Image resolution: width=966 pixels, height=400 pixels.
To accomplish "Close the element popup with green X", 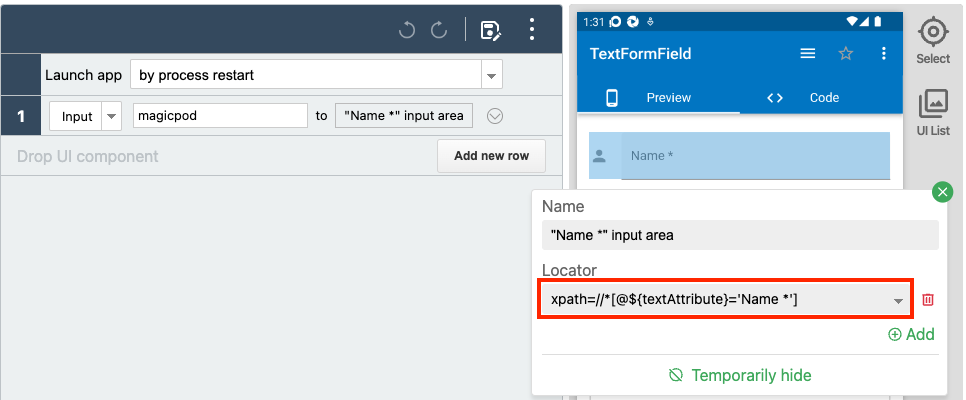I will pyautogui.click(x=942, y=192).
